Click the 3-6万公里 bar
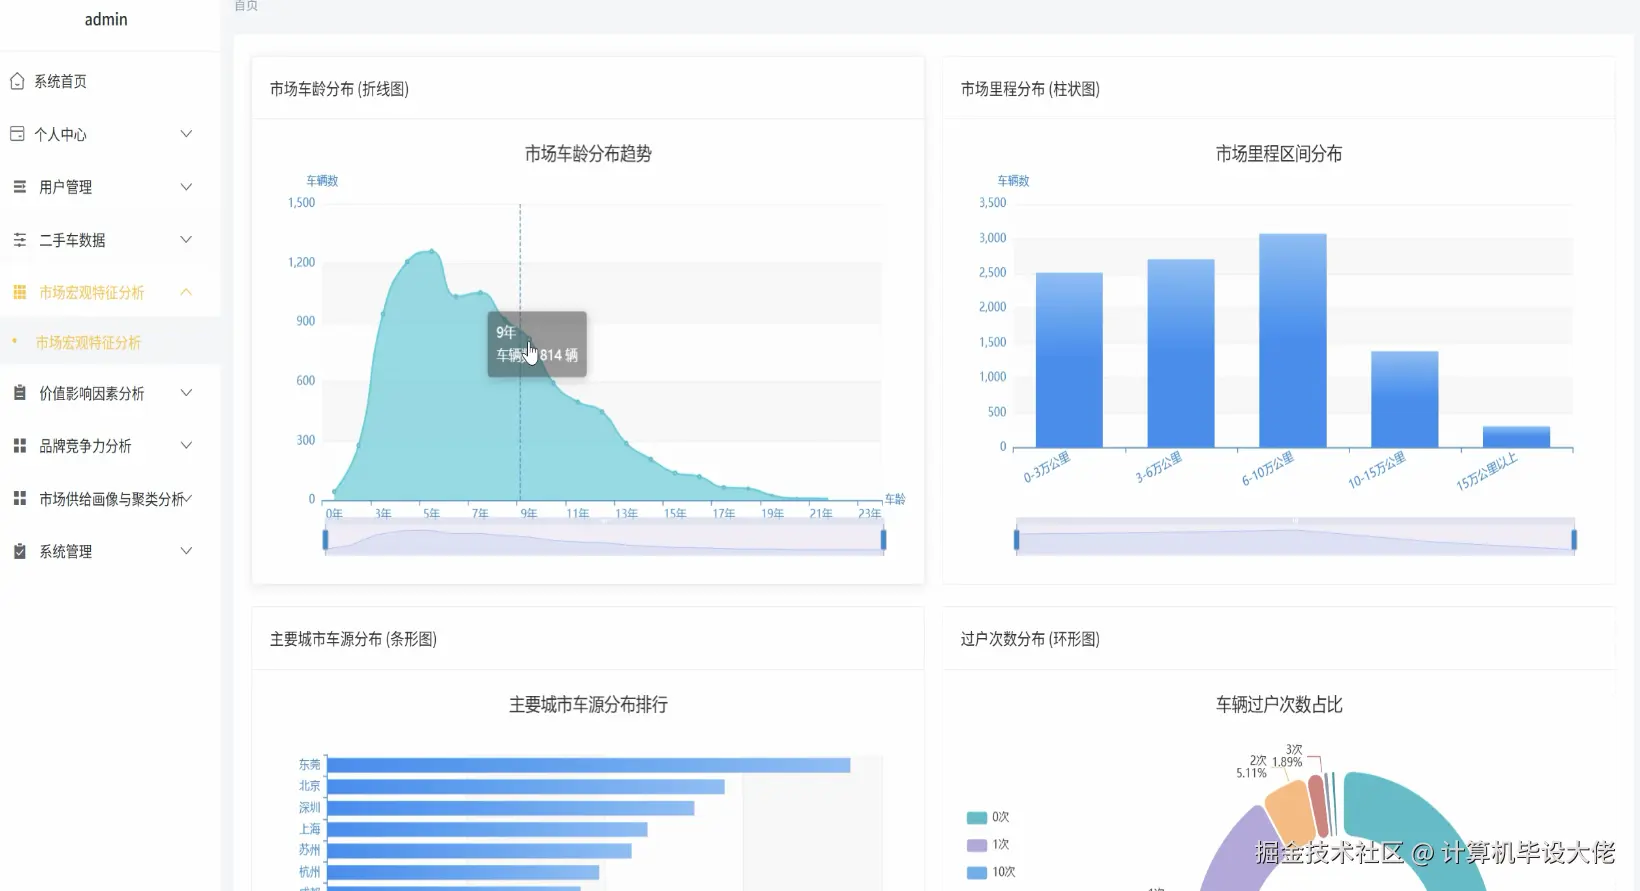1640x891 pixels. pos(1181,353)
